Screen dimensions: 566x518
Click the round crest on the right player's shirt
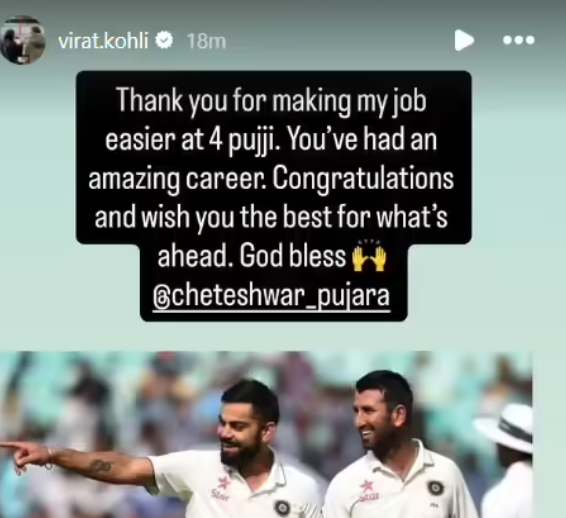[436, 488]
